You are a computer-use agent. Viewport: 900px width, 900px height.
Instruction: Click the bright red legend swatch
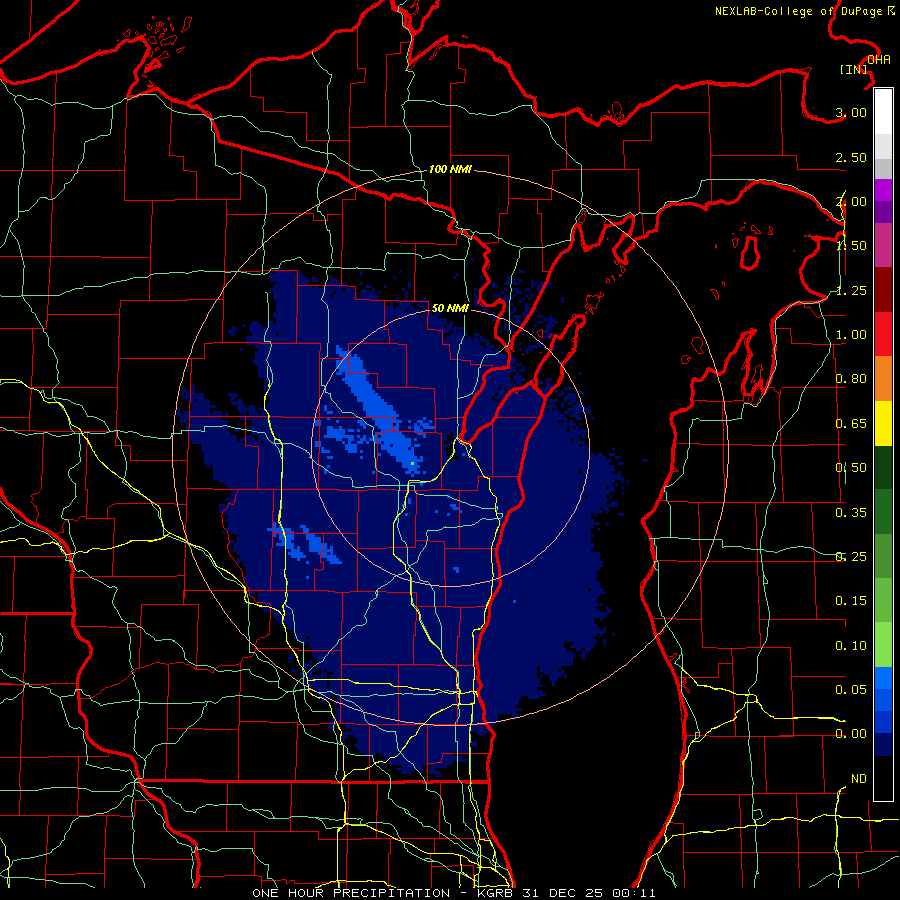(883, 334)
